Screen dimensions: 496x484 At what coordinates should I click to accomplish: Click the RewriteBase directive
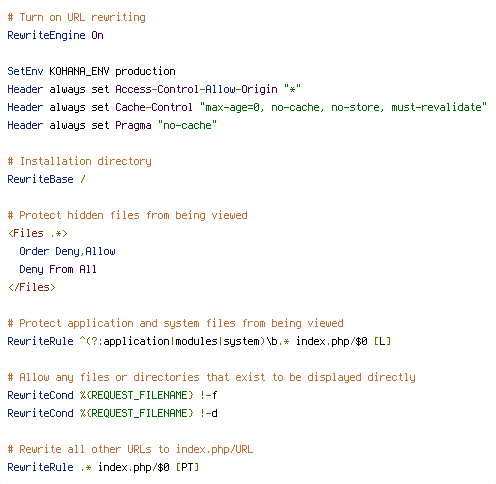pos(40,179)
